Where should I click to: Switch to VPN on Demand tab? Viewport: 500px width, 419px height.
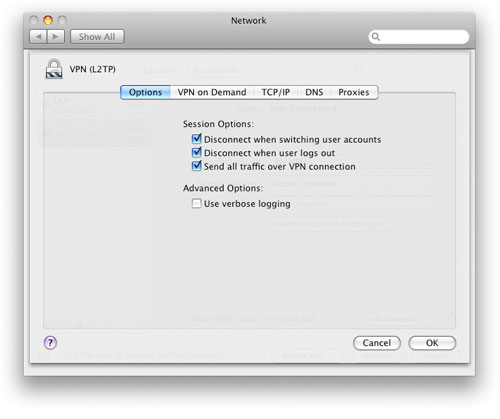212,92
